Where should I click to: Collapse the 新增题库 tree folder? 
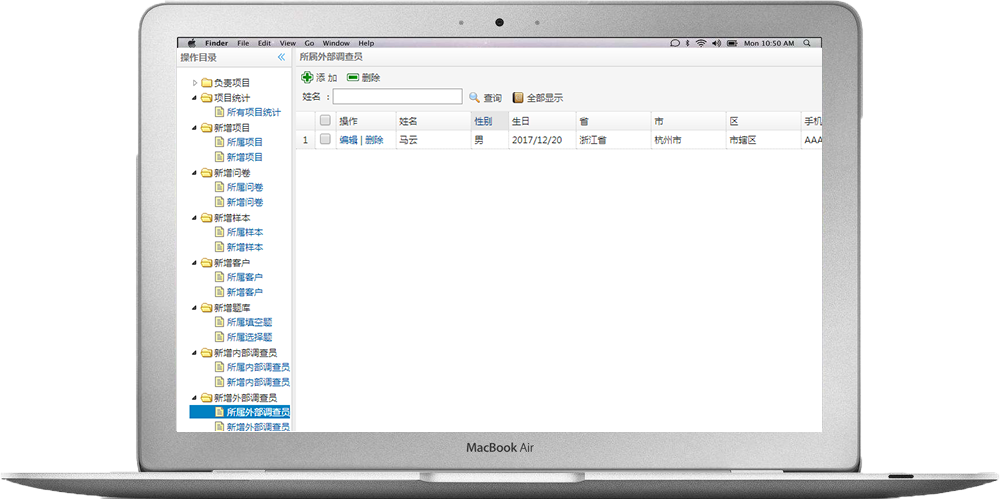[194, 308]
